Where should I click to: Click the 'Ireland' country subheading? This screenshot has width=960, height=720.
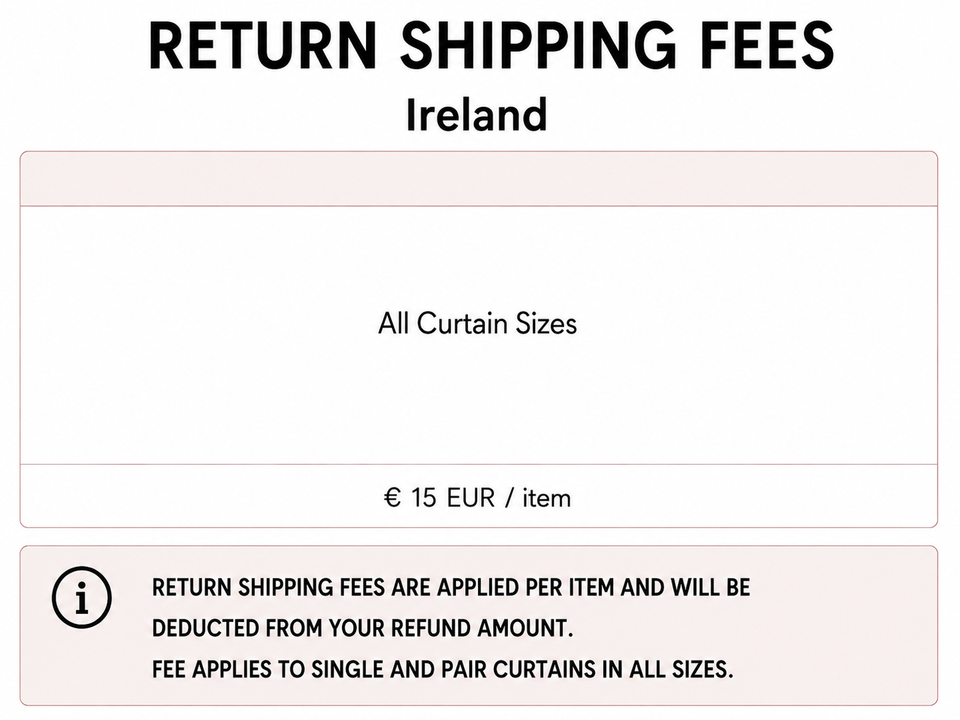[476, 114]
